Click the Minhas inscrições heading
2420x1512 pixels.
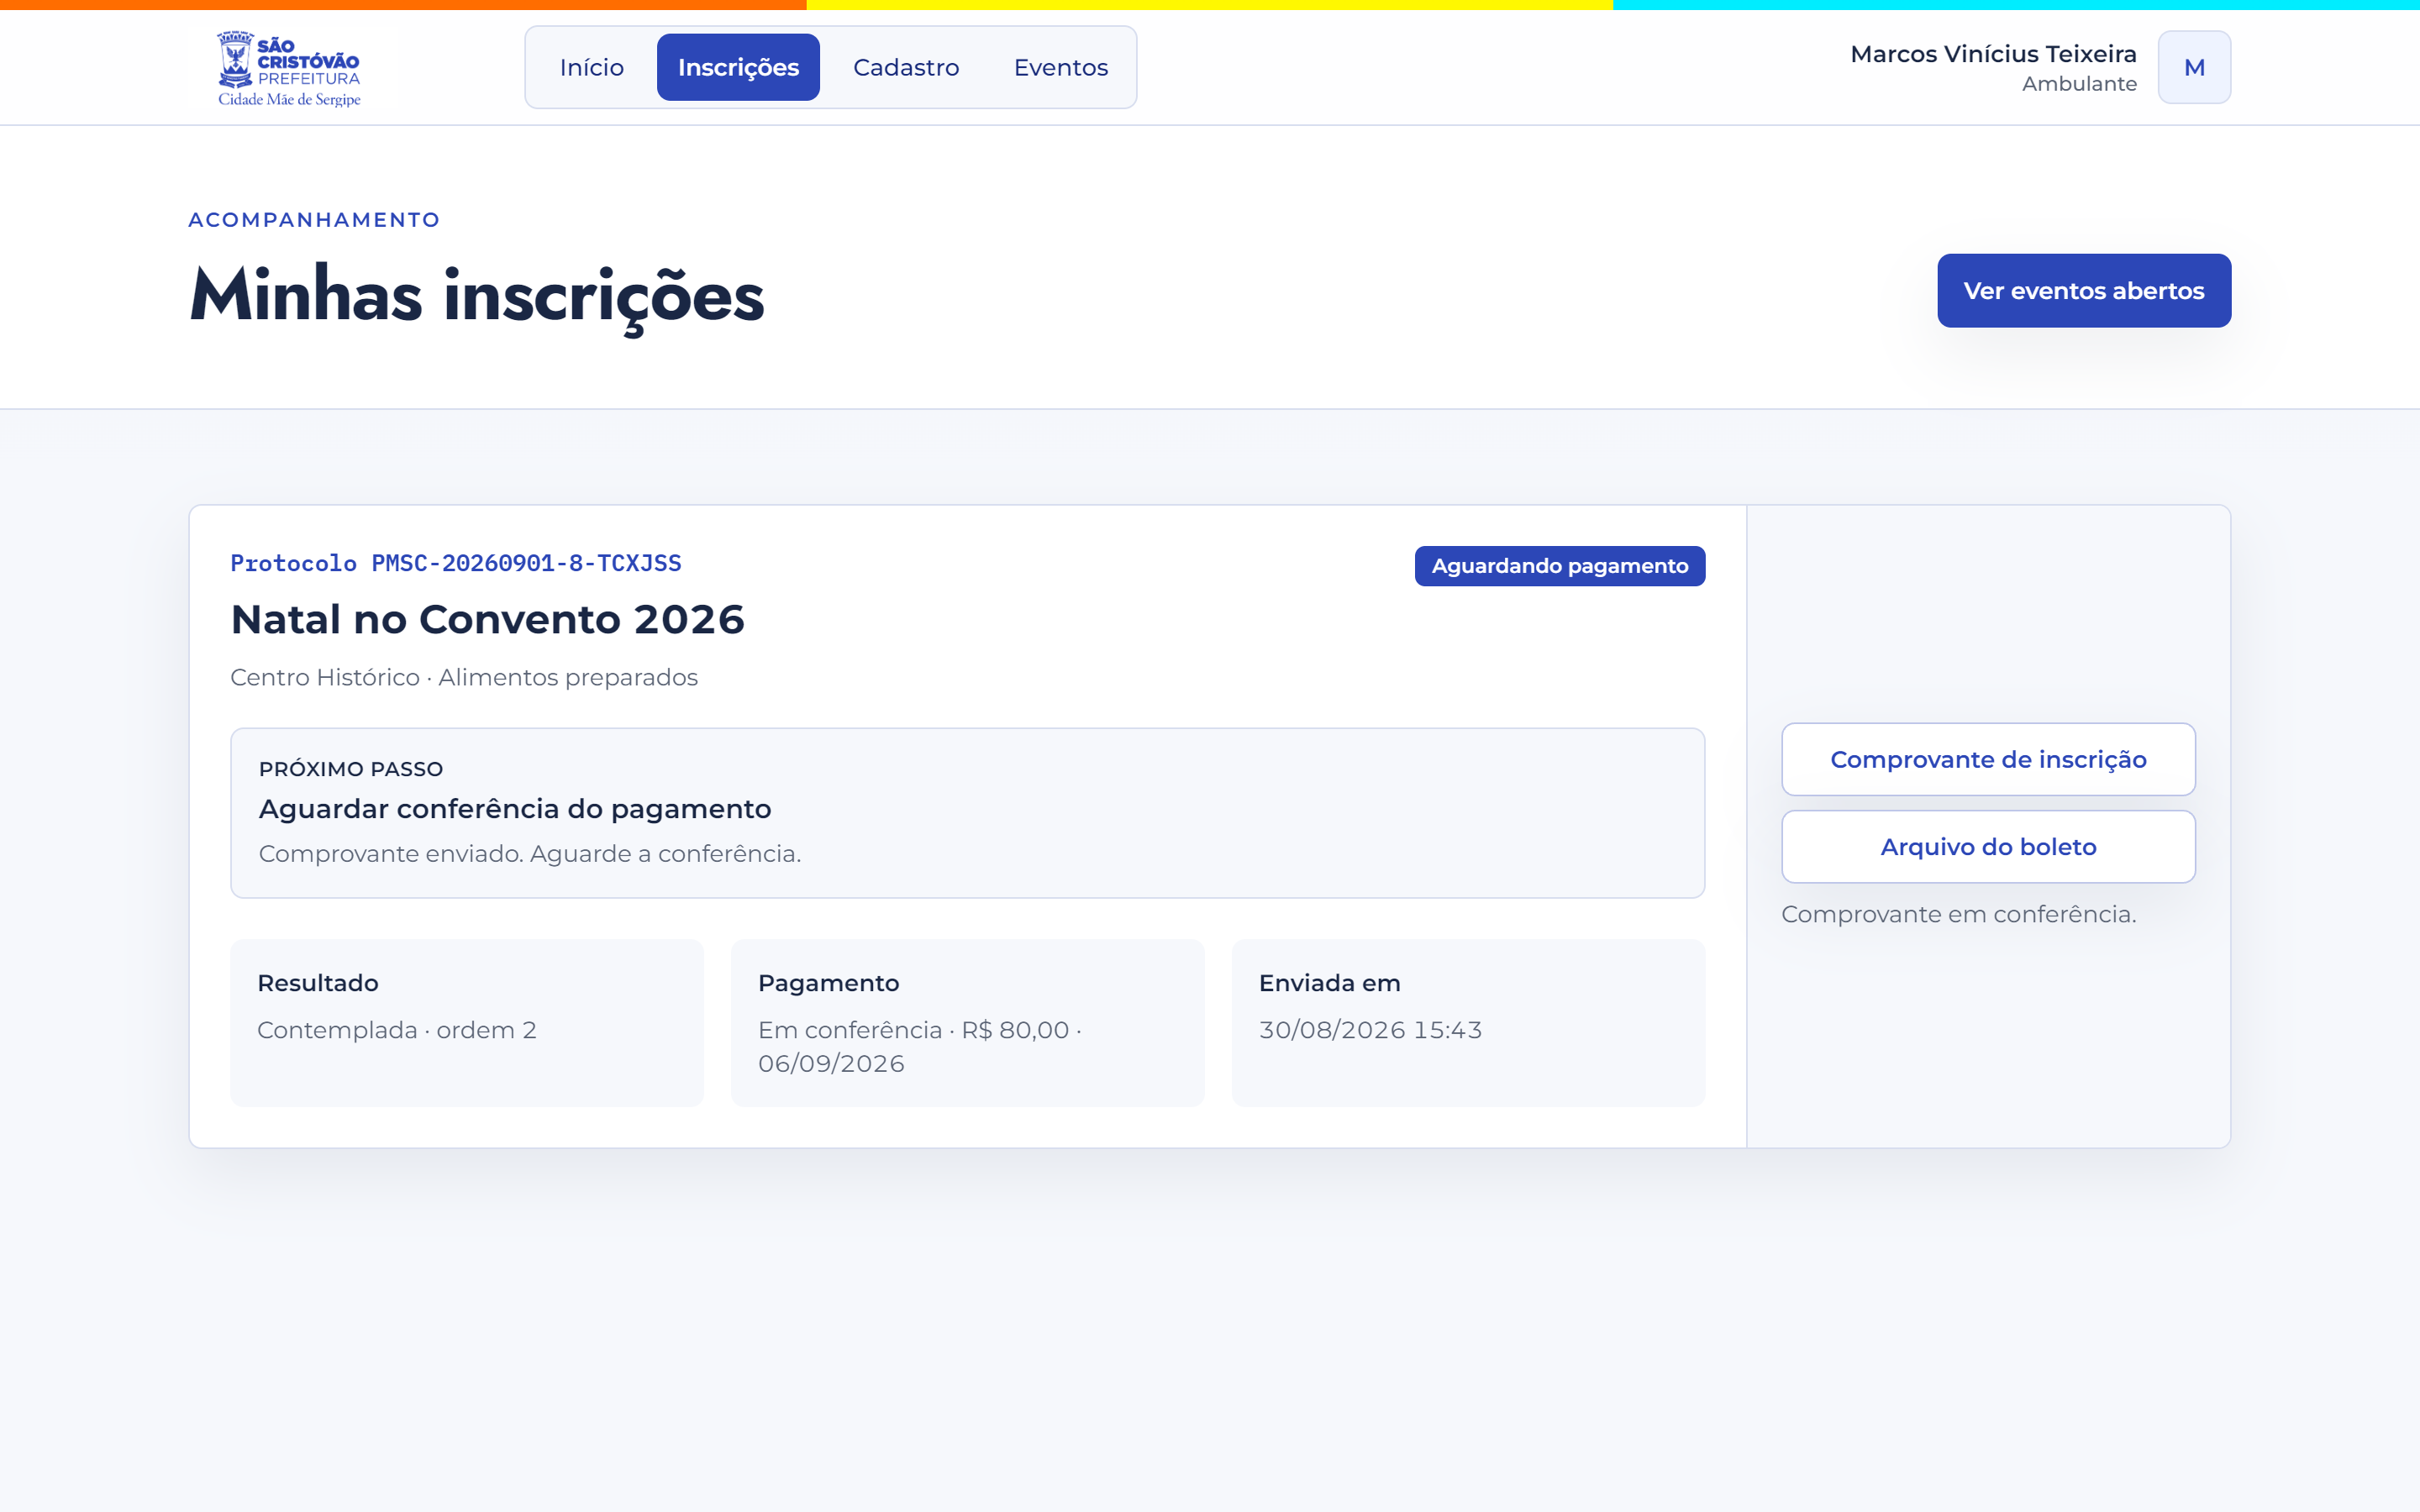[477, 297]
